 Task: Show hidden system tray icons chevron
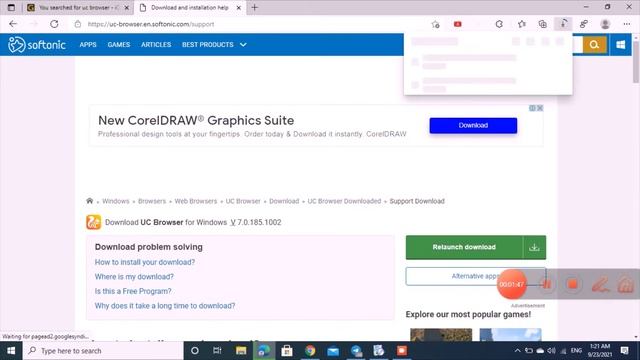click(517, 351)
